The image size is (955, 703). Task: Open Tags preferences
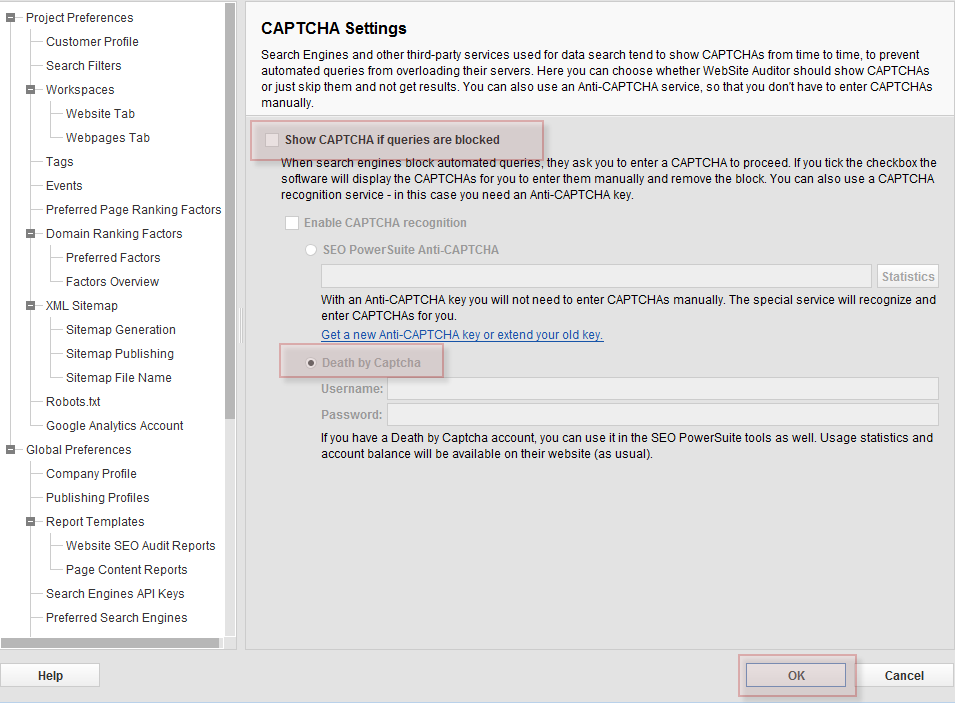point(59,161)
